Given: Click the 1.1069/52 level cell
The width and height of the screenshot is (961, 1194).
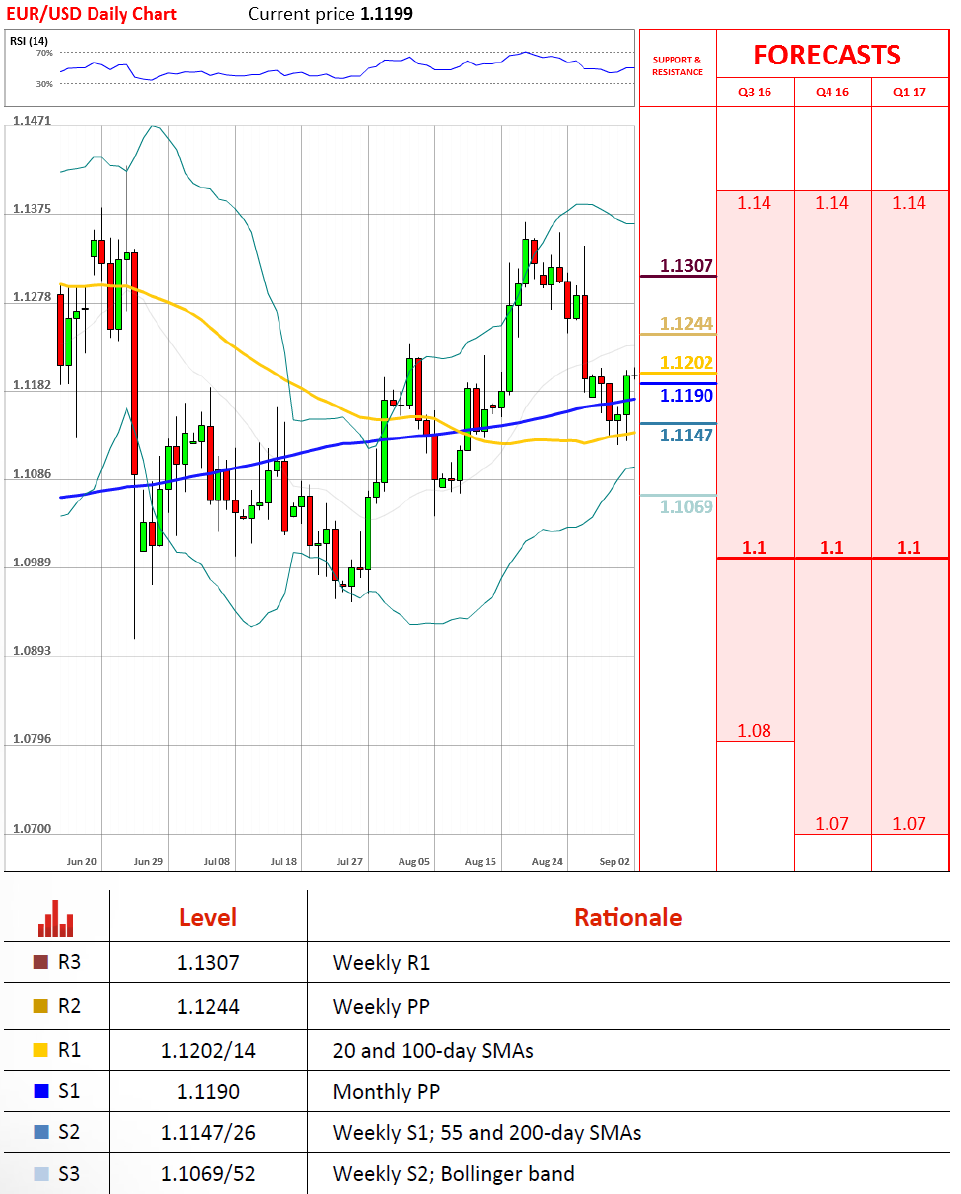Looking at the screenshot, I should click(208, 1174).
